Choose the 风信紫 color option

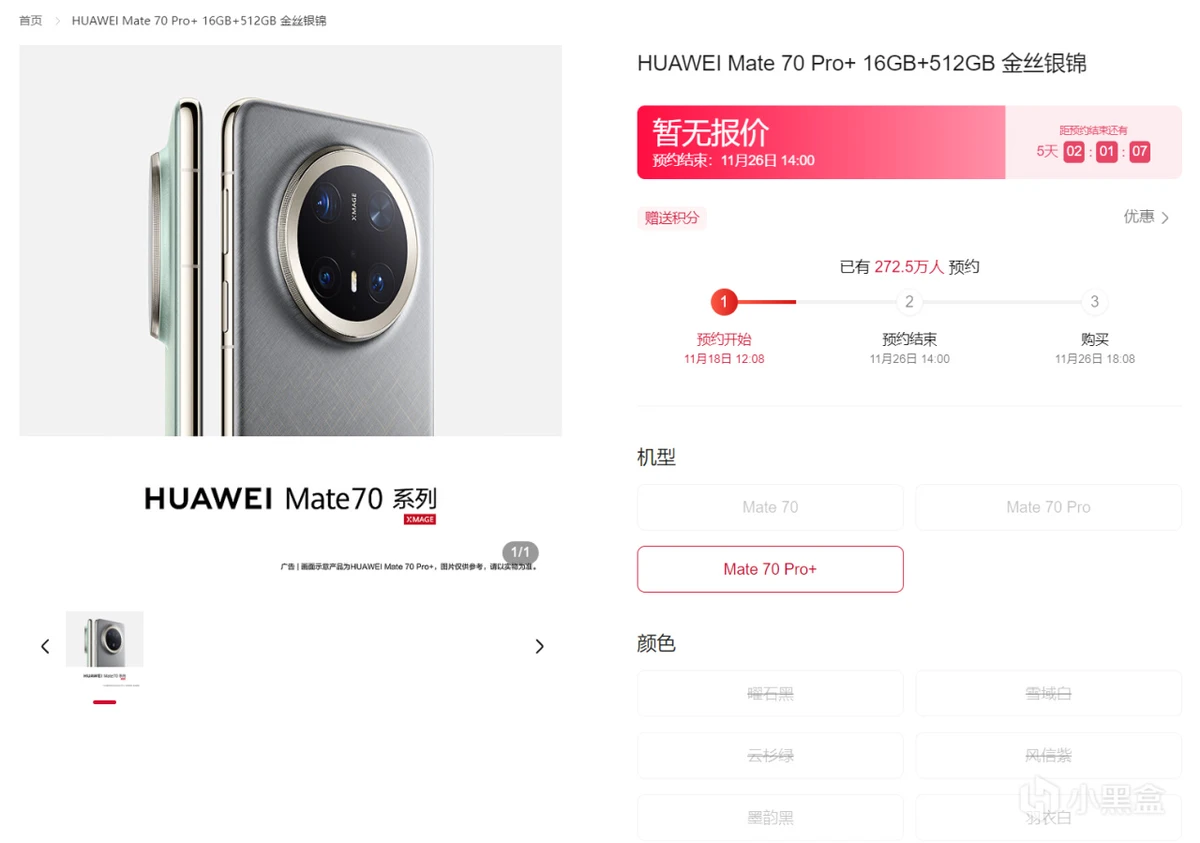[1048, 755]
